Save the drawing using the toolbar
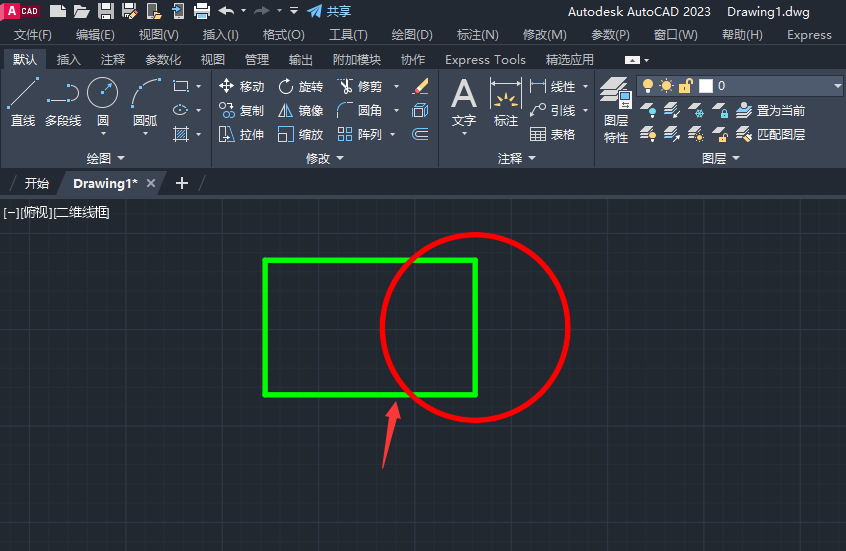 click(x=106, y=11)
